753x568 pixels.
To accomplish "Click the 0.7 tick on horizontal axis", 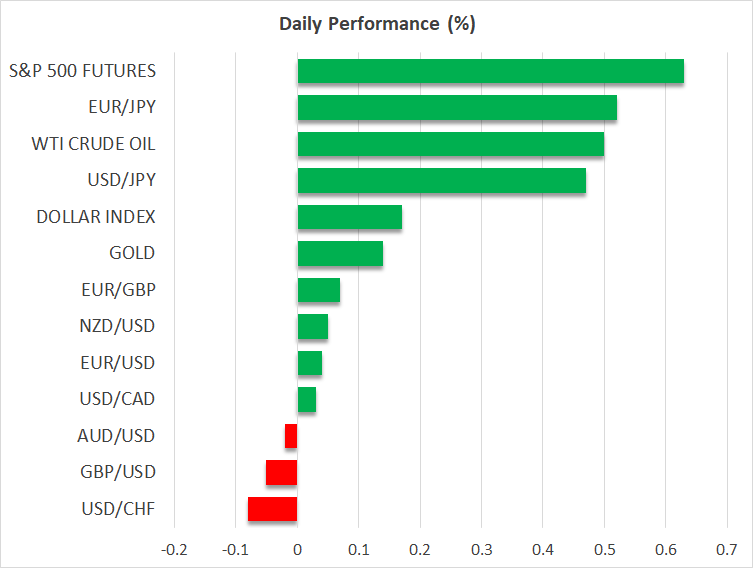I will point(727,548).
